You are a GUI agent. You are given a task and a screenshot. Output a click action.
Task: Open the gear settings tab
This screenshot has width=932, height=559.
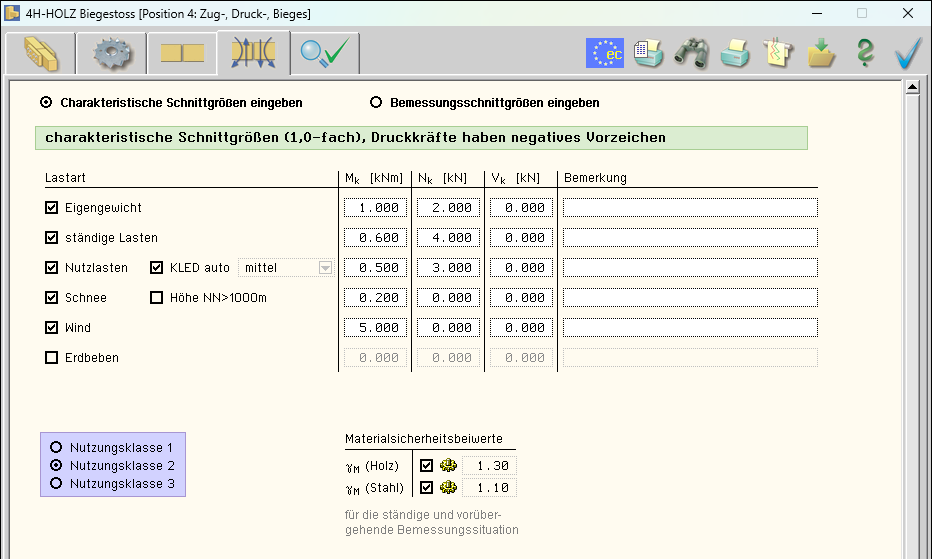tap(112, 54)
